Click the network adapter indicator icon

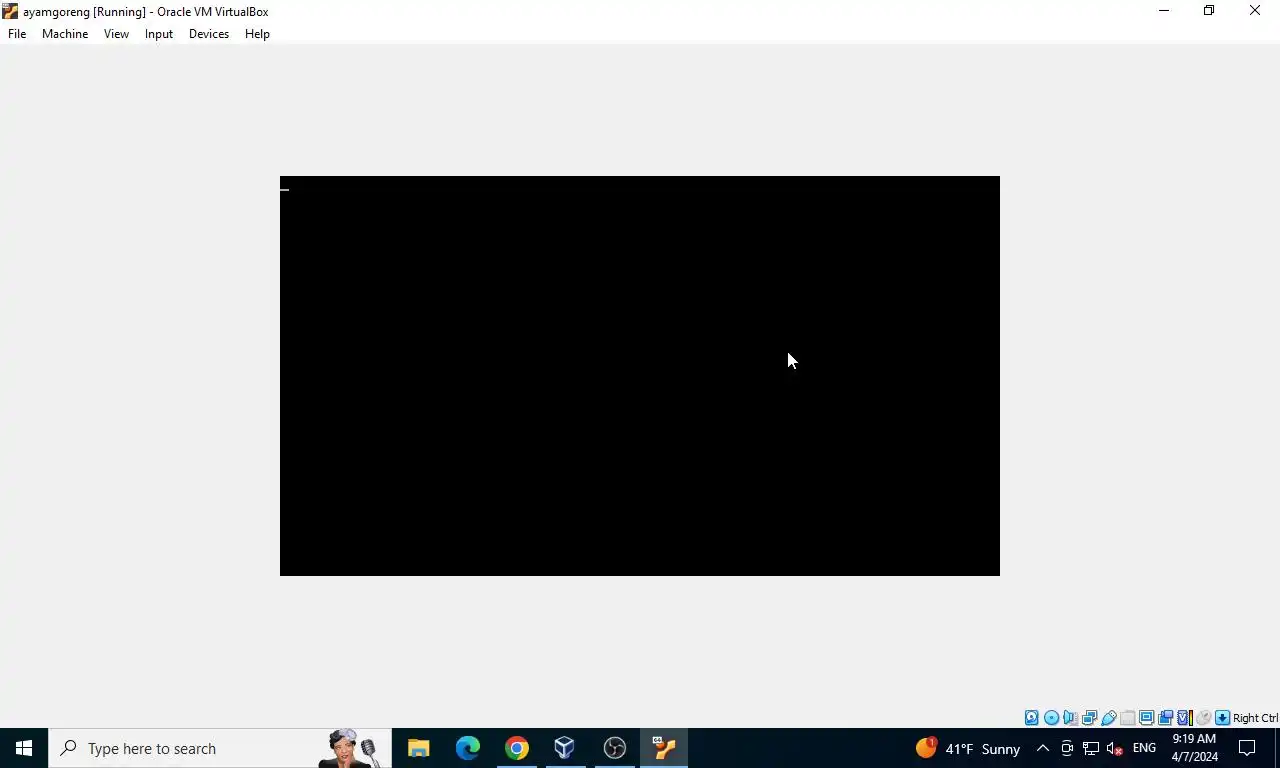pos(1089,718)
